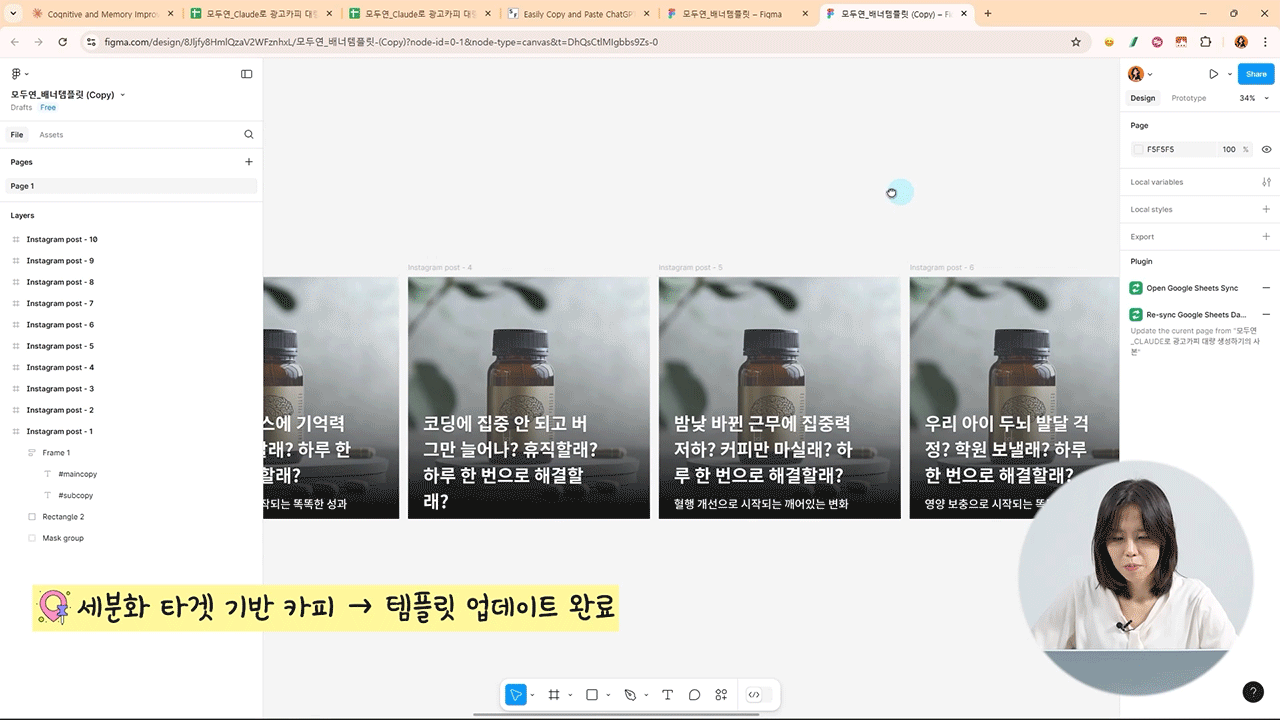
Task: Open the Actions tool
Action: [x=721, y=695]
